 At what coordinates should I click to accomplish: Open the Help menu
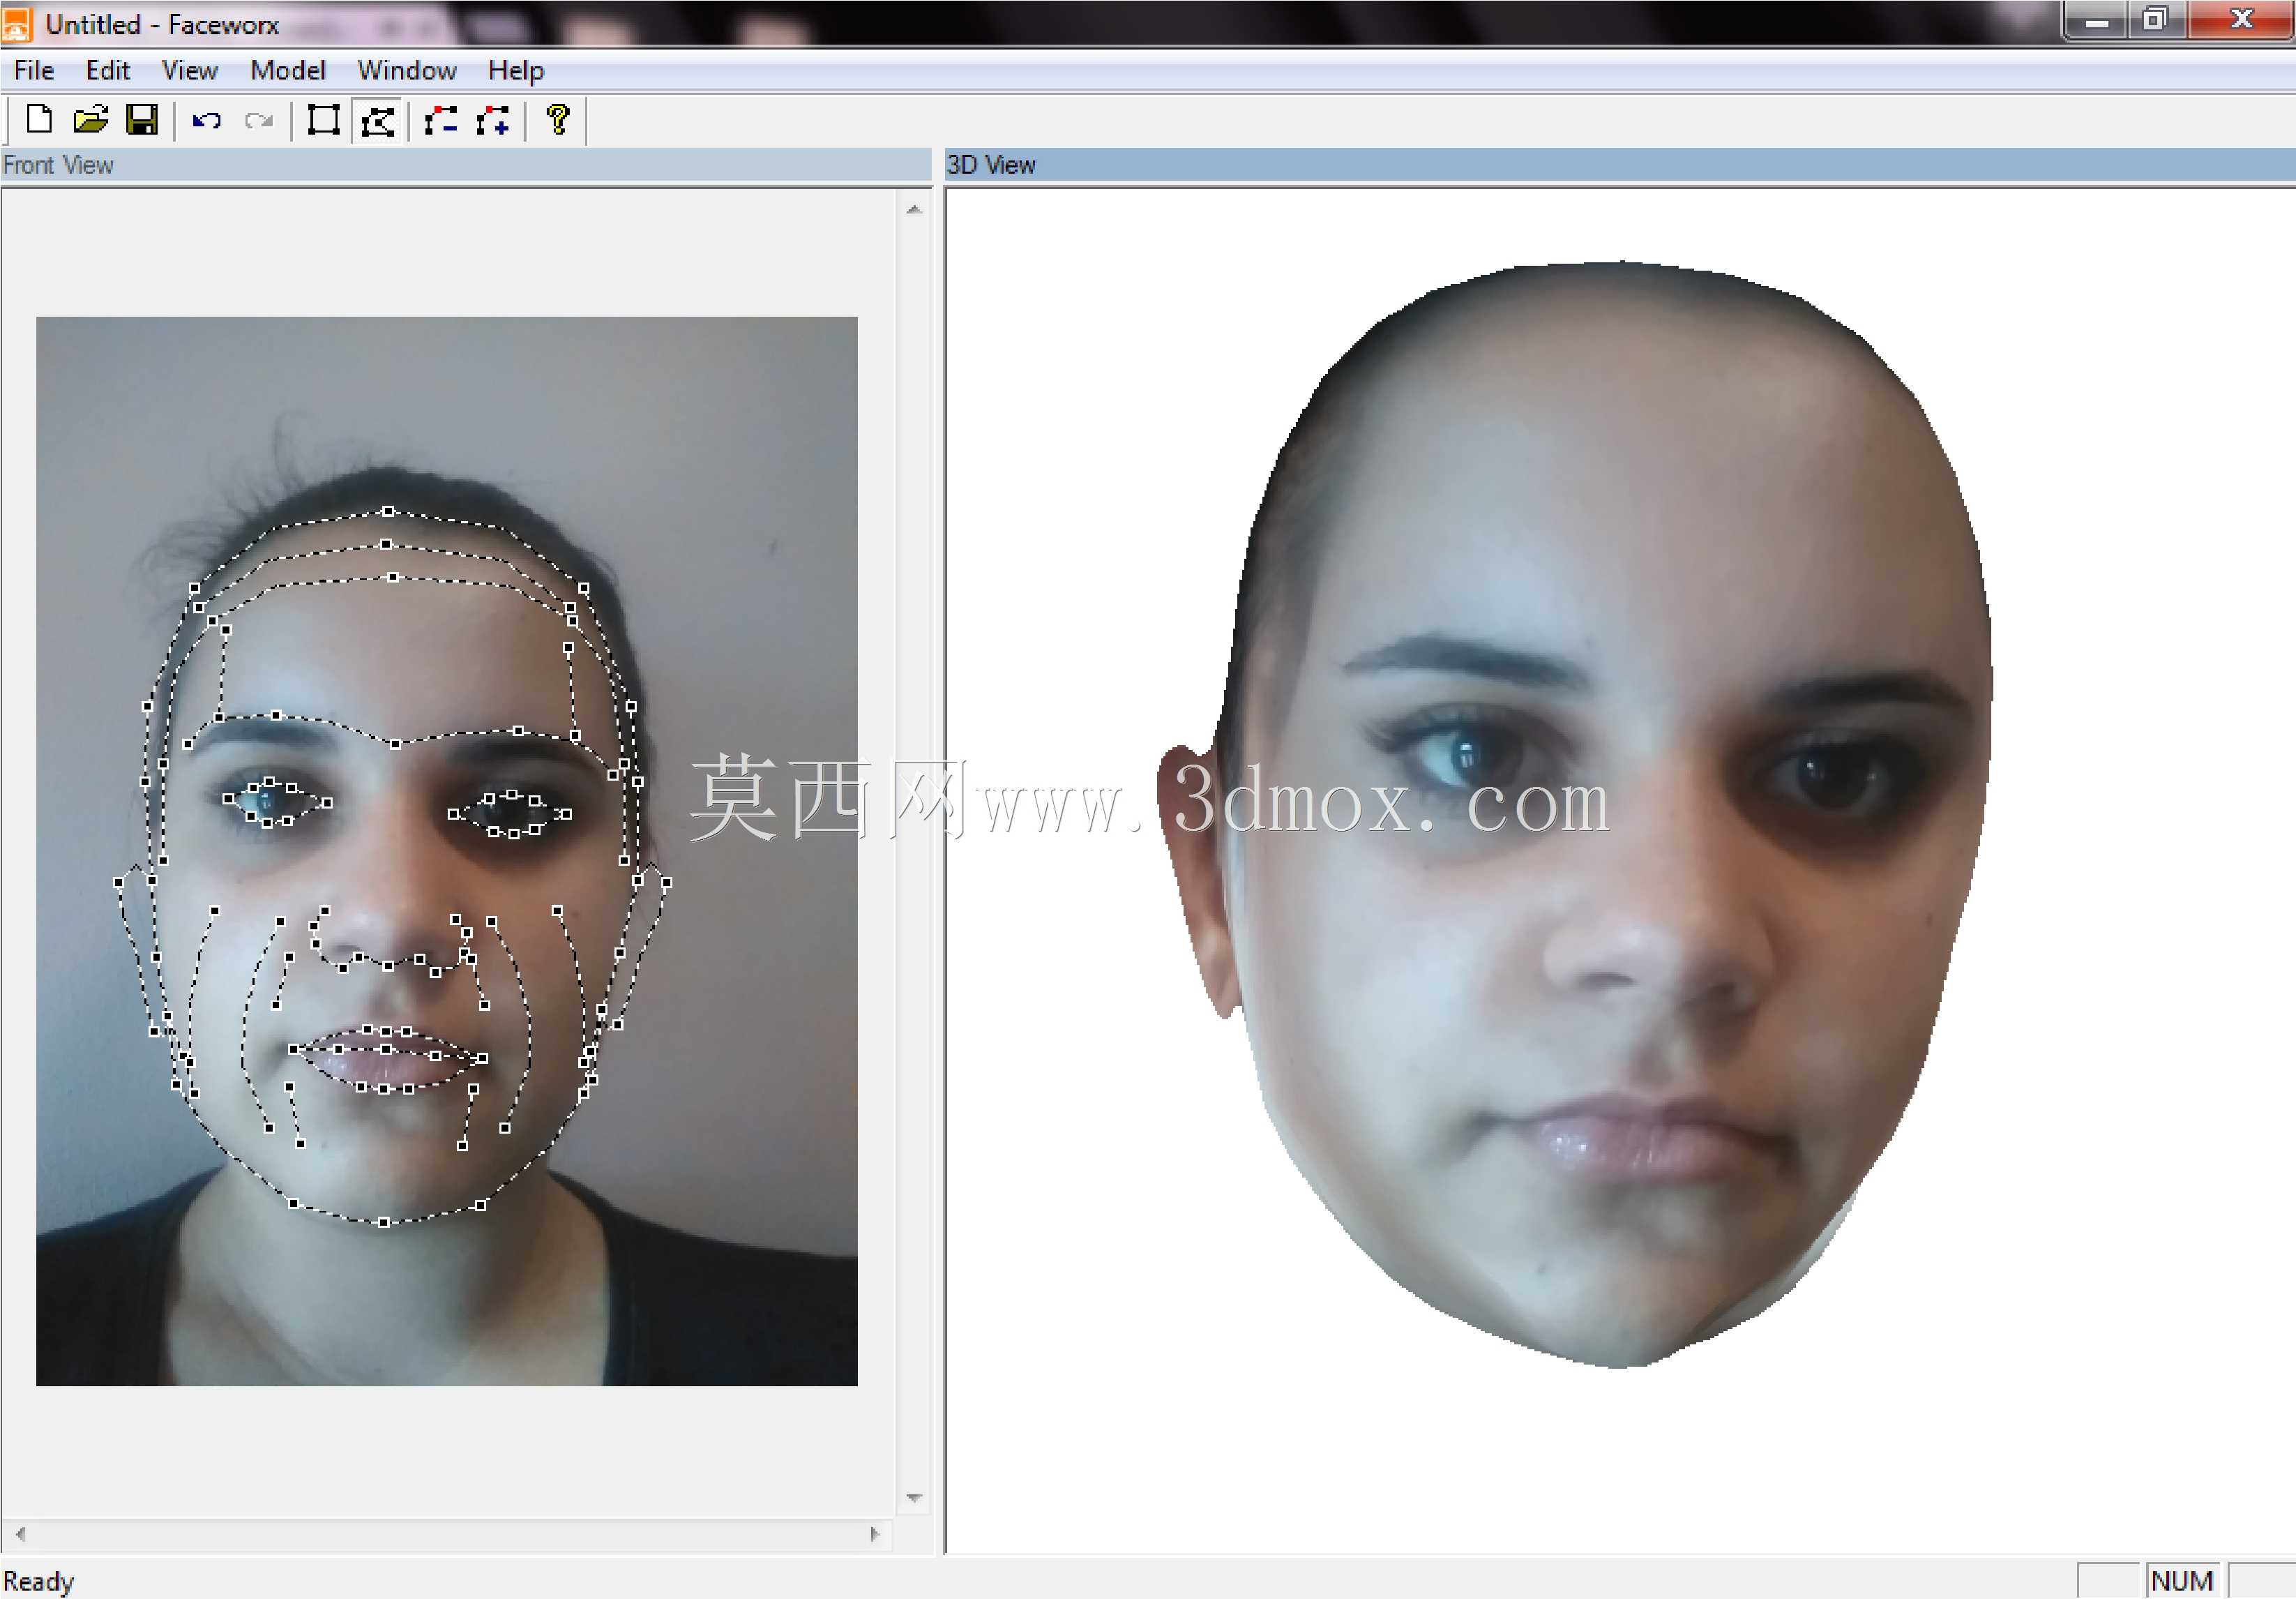coord(516,70)
